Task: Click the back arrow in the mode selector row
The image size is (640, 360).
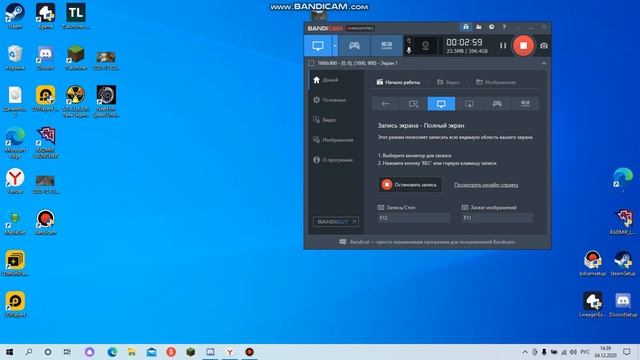Action: 385,104
